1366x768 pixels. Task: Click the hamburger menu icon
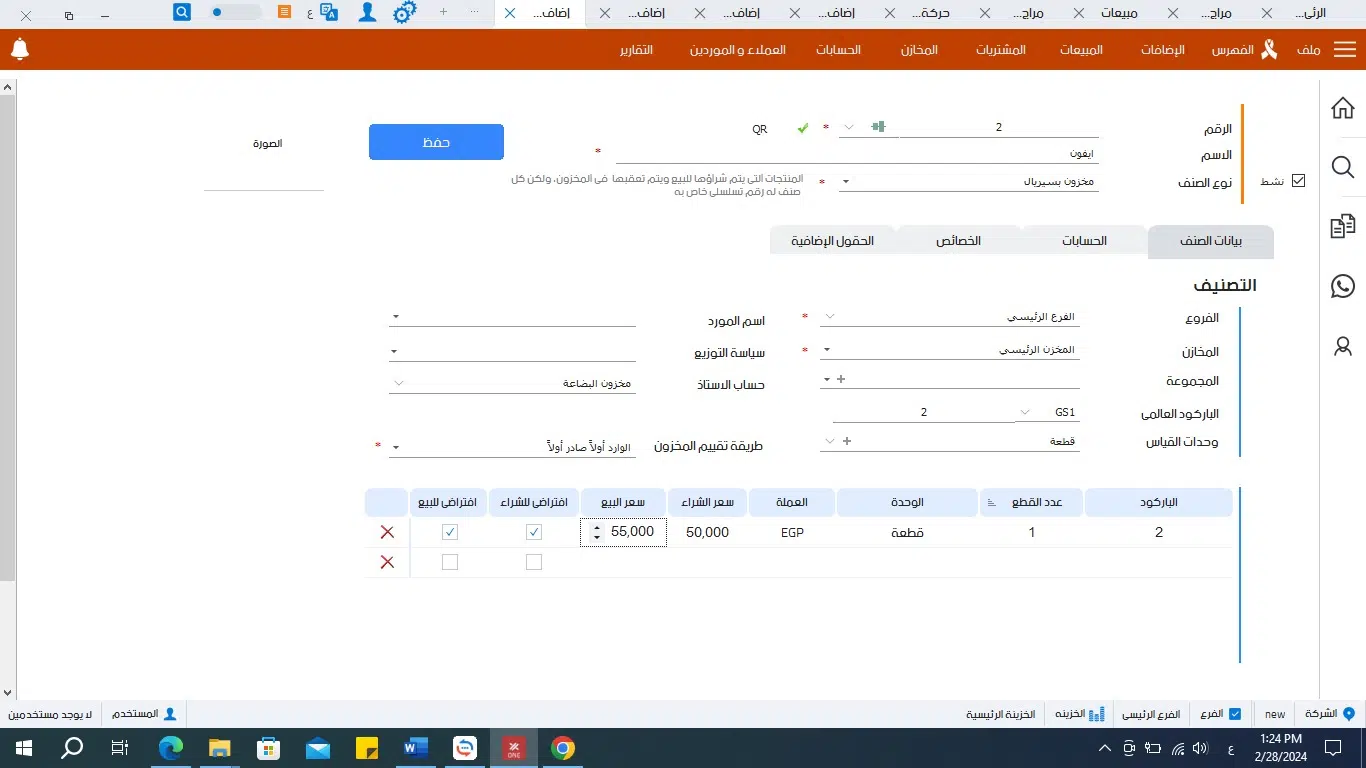click(1344, 50)
